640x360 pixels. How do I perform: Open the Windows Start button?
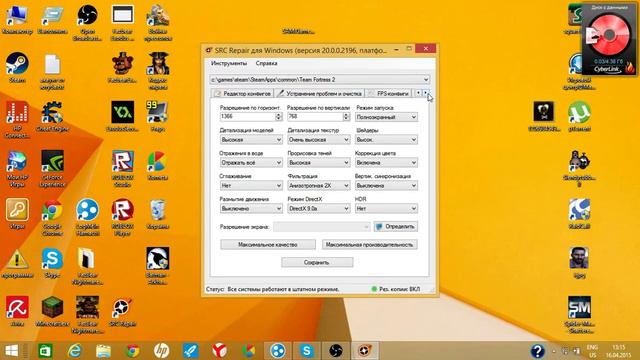(12, 351)
